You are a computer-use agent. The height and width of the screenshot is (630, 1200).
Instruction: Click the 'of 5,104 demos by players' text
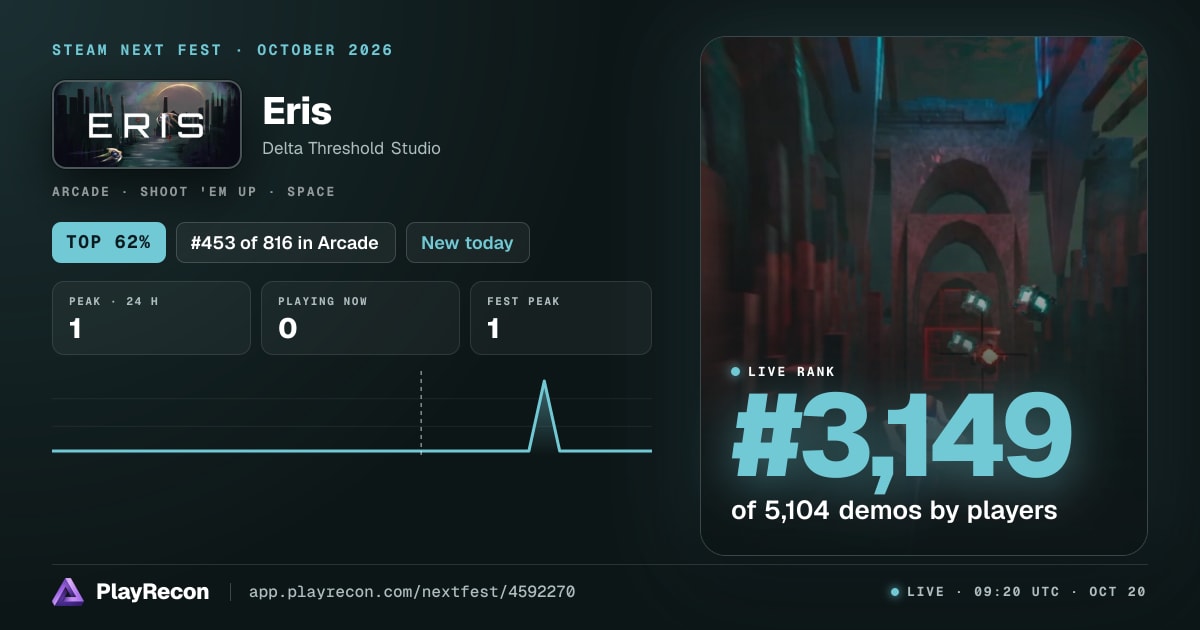(x=894, y=510)
